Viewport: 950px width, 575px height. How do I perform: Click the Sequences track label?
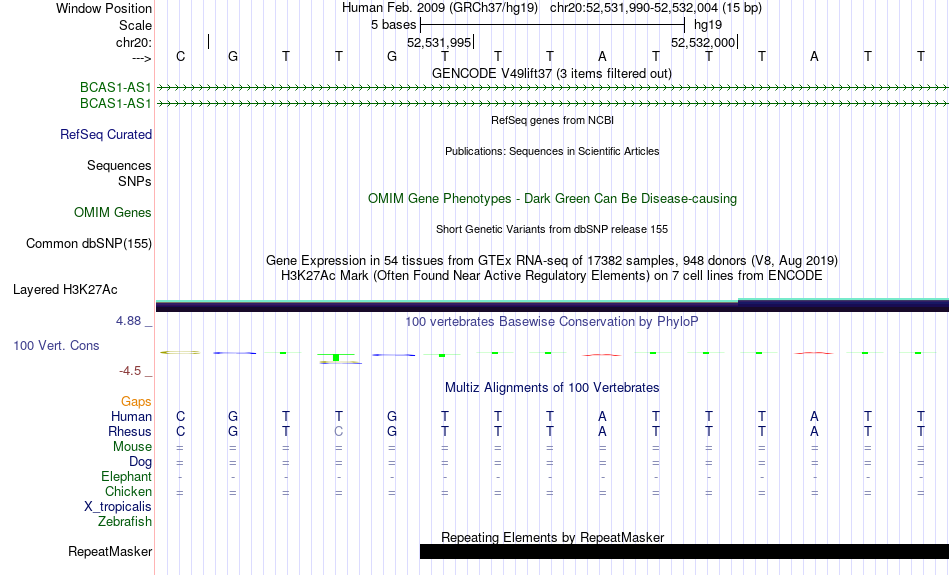(x=119, y=165)
